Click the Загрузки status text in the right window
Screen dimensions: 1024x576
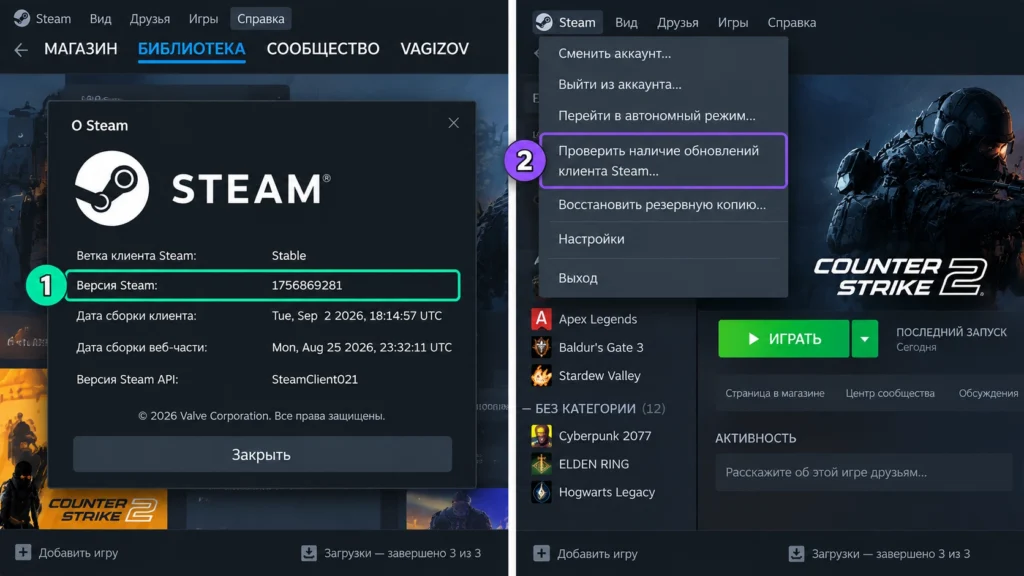(x=891, y=554)
